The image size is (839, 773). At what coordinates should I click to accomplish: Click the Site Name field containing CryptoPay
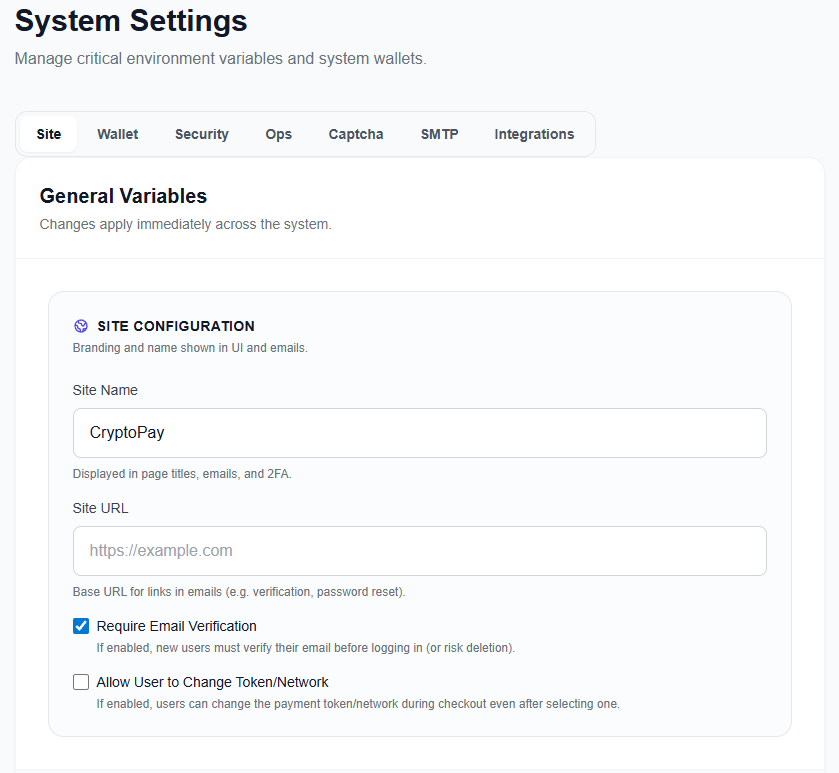[419, 433]
